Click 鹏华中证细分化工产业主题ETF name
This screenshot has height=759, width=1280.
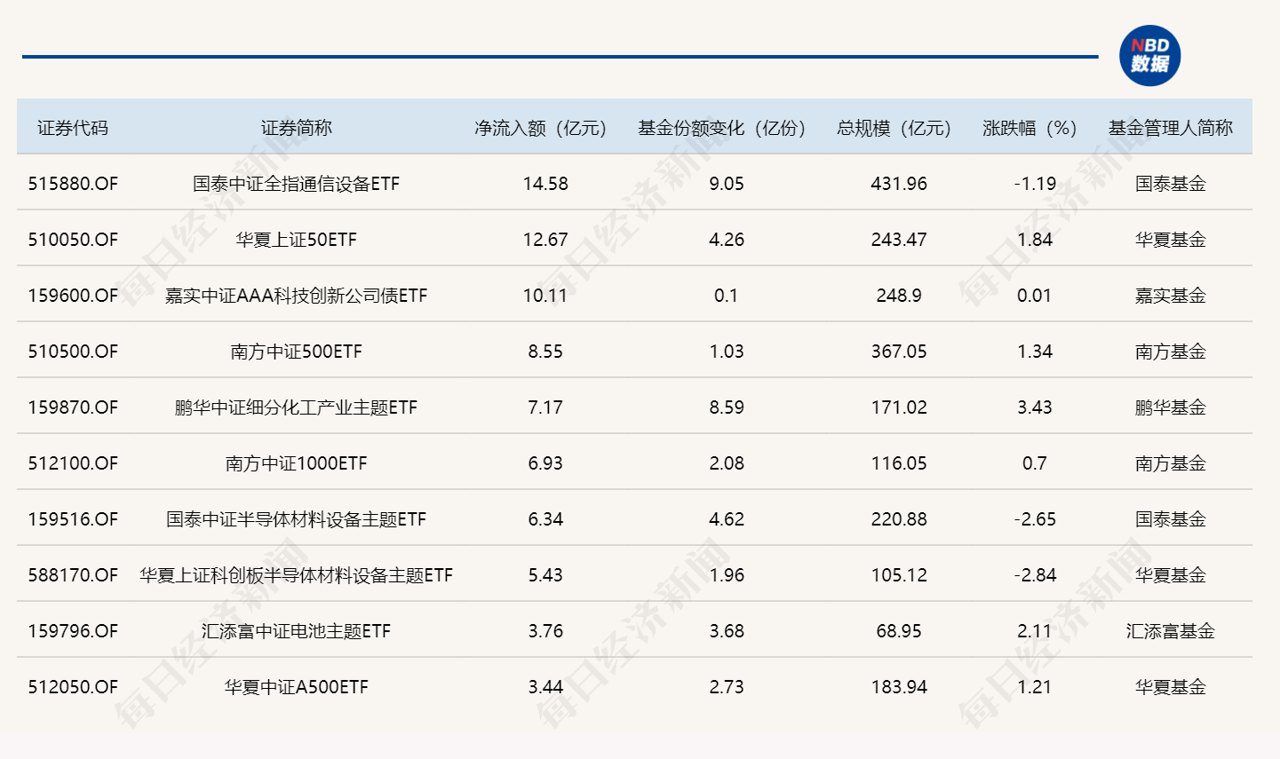(296, 408)
